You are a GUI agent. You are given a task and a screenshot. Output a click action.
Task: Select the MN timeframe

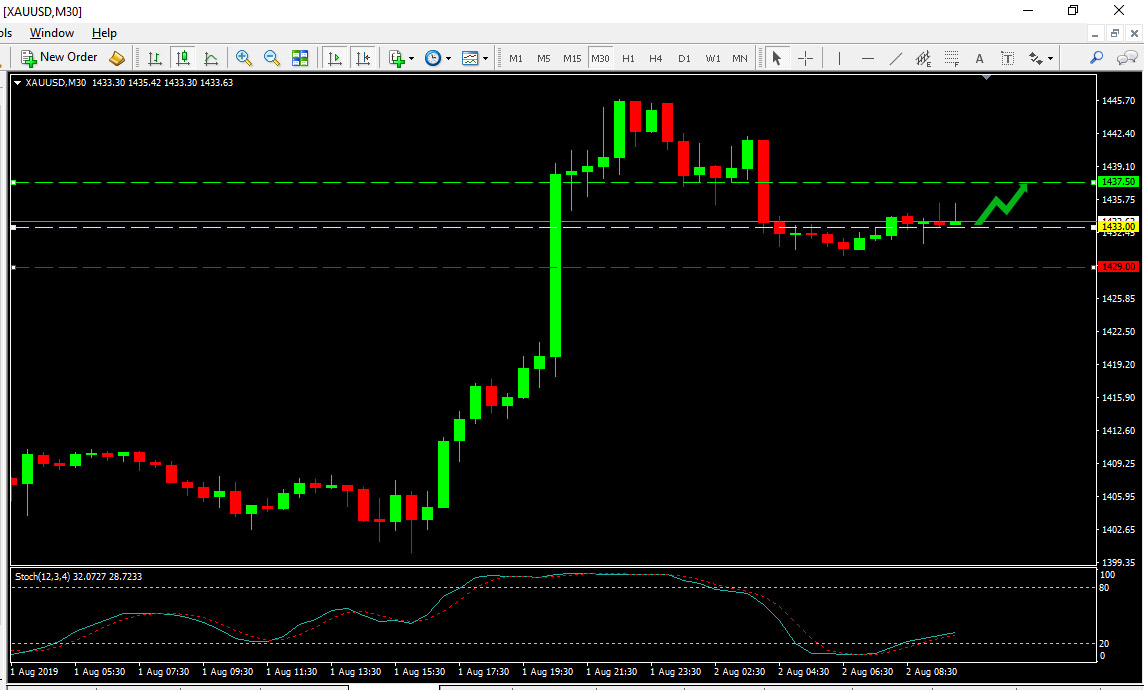tap(740, 58)
